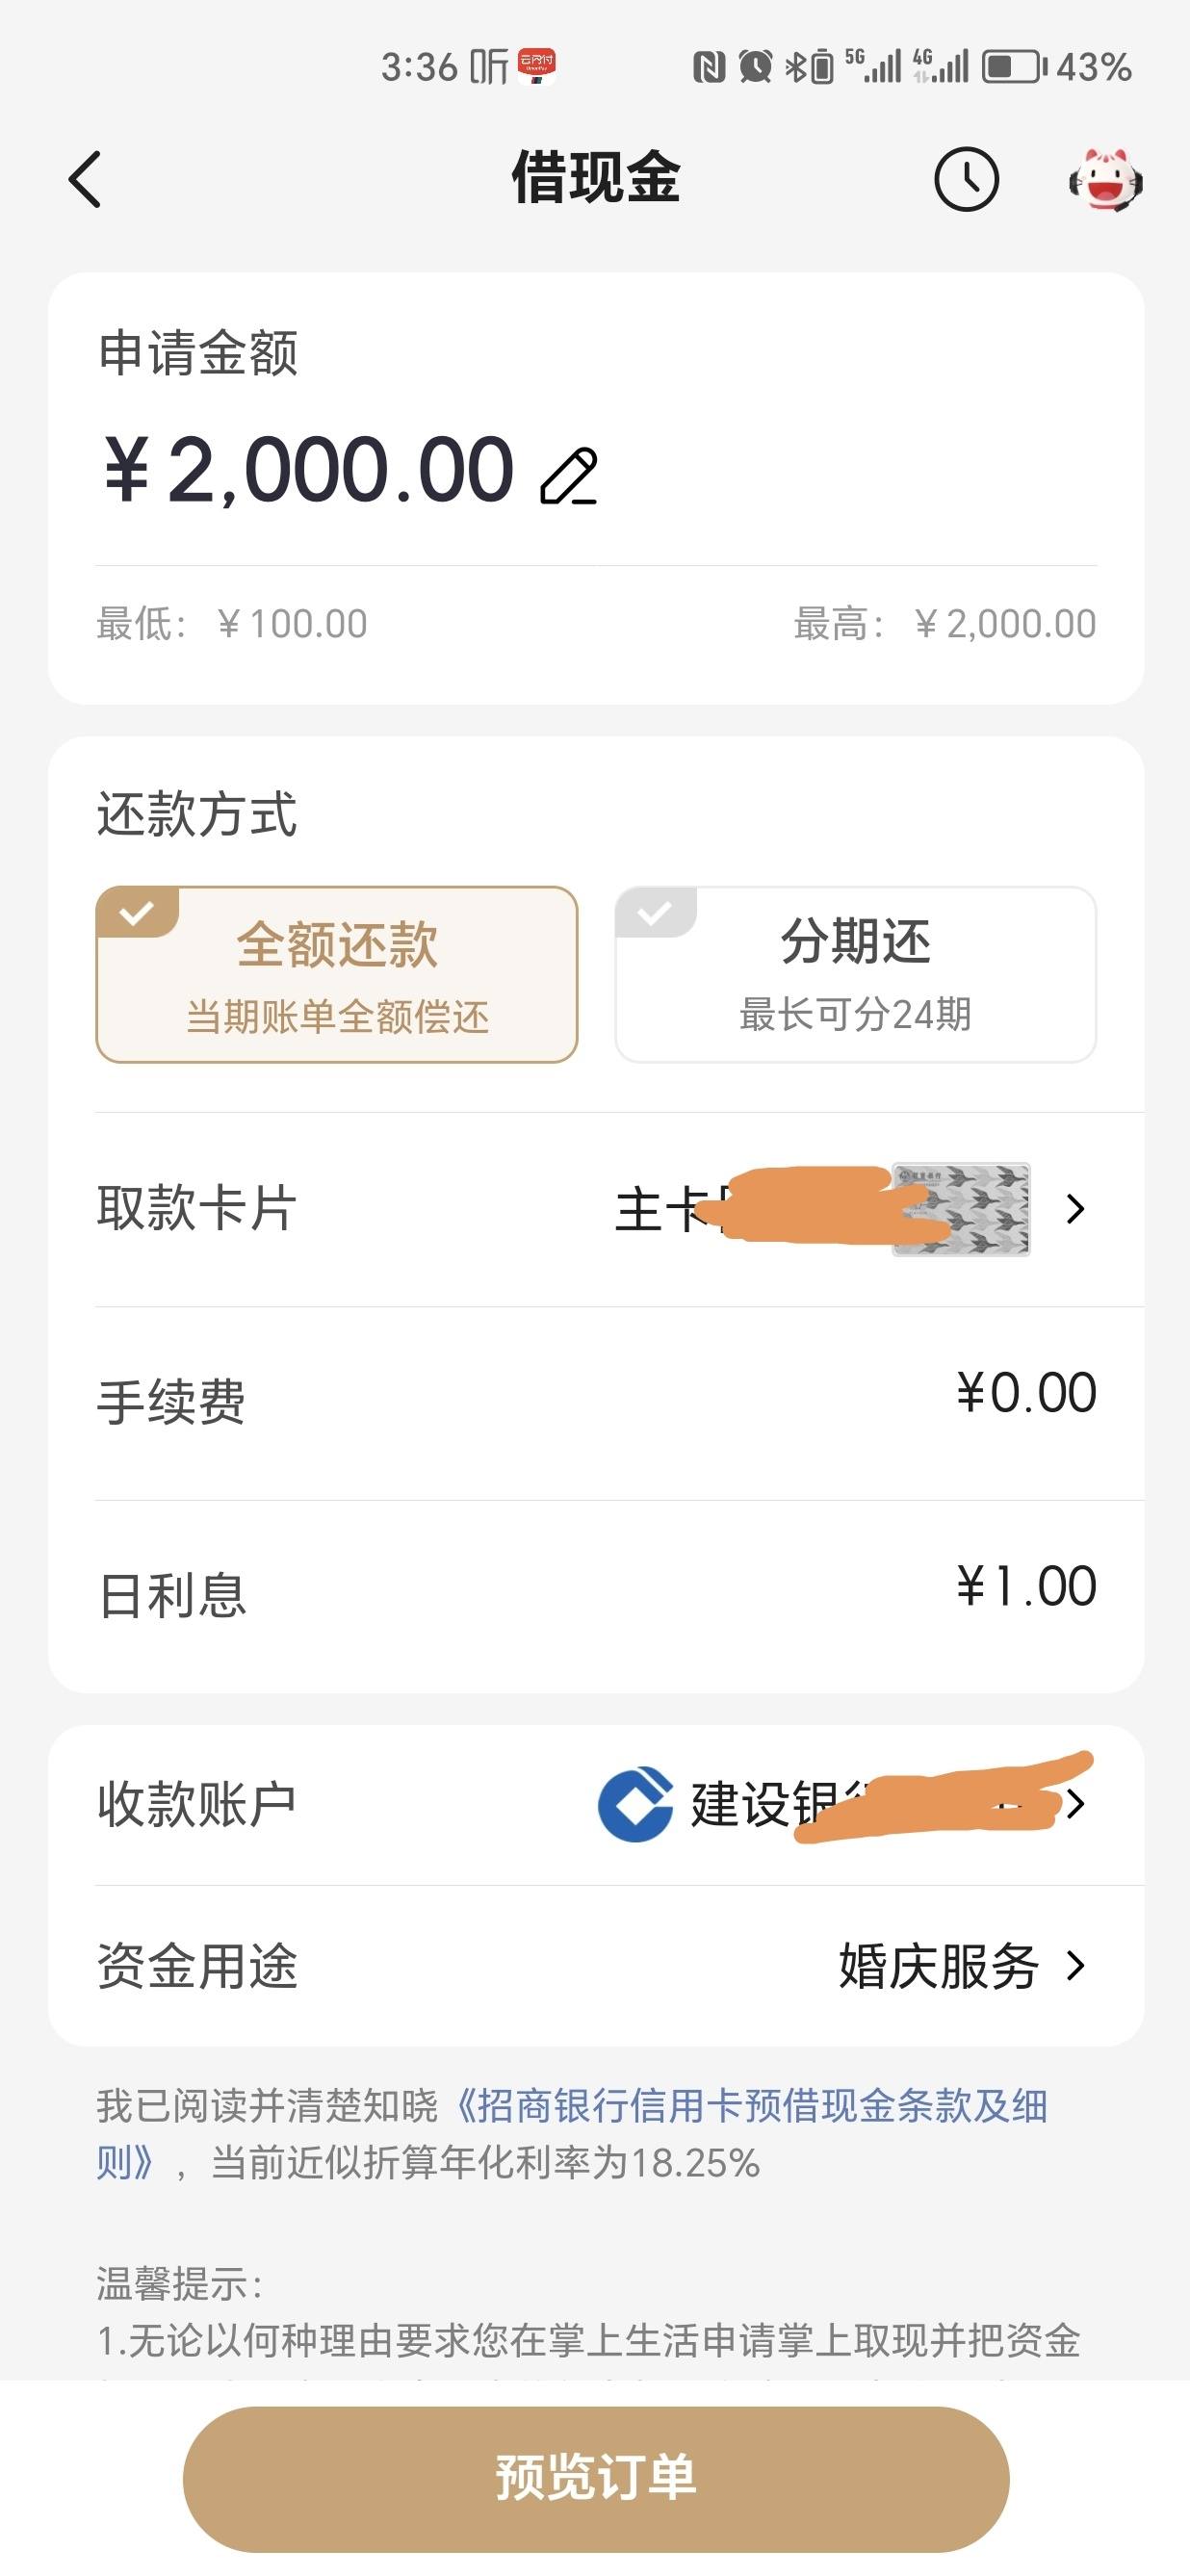Open borrowing history clock icon
The height and width of the screenshot is (2576, 1190).
(x=966, y=180)
